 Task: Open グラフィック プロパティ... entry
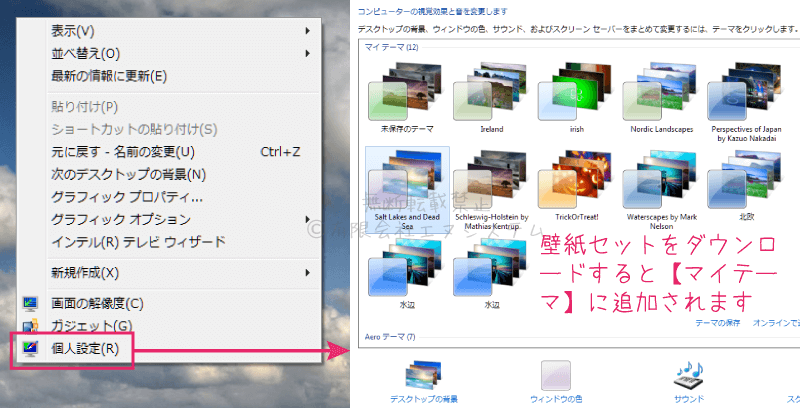[168, 197]
